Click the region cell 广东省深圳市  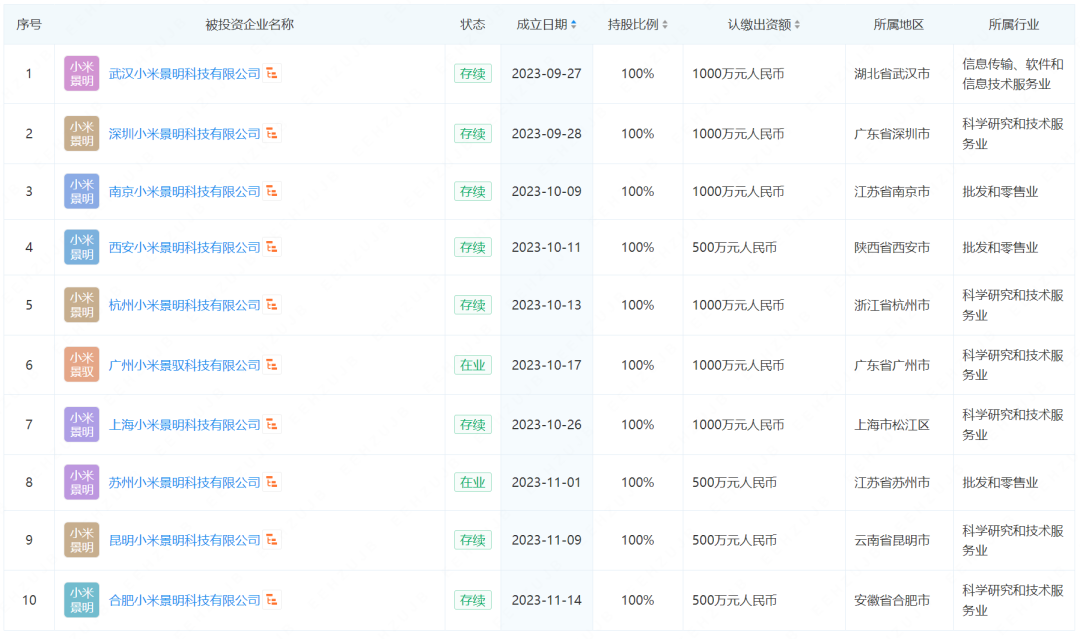(x=892, y=134)
